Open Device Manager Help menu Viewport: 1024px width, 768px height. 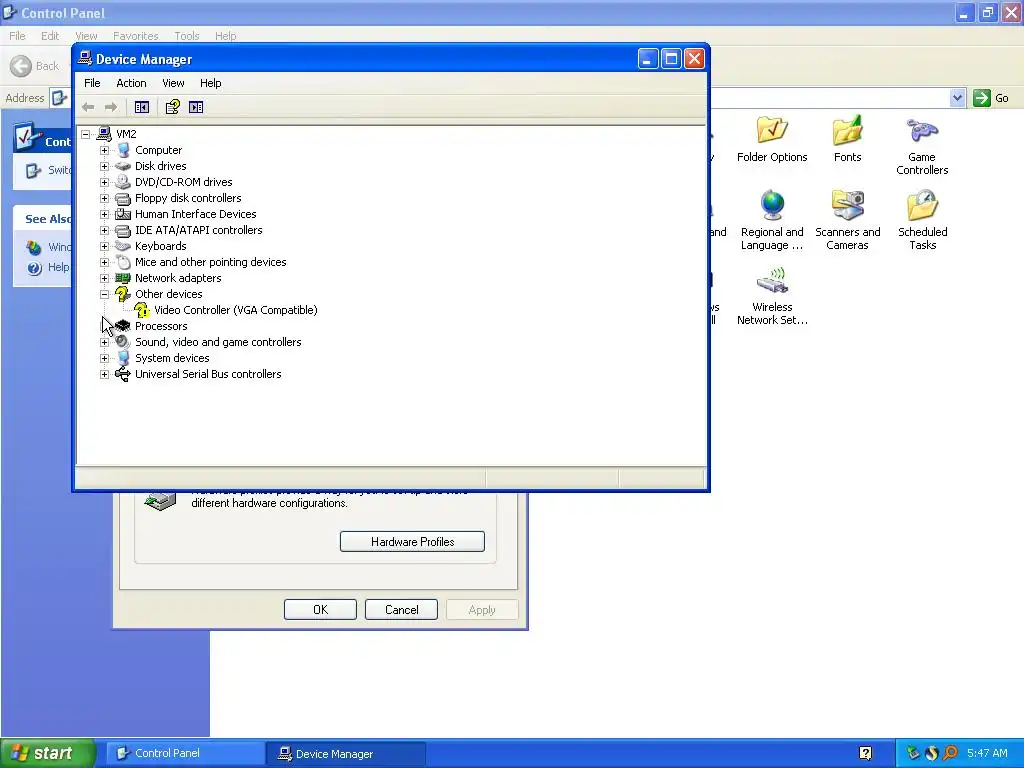coord(210,83)
